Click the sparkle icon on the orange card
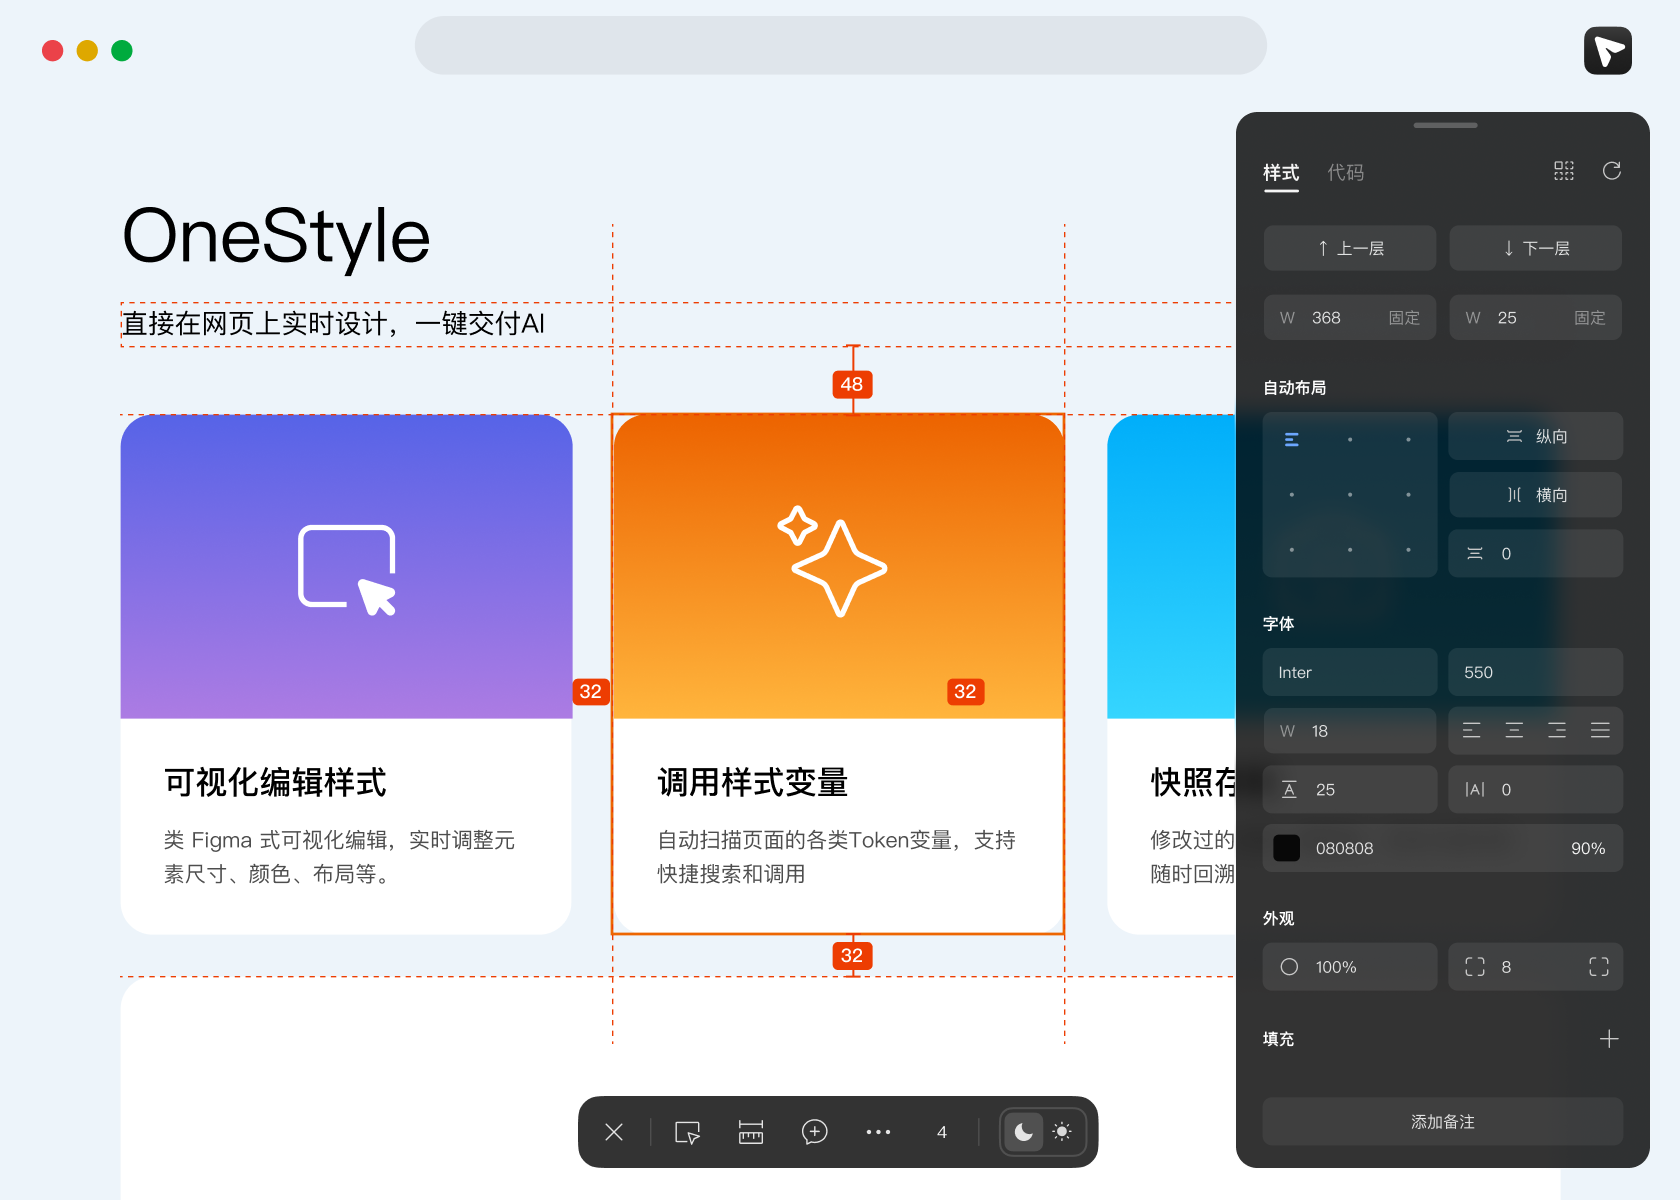Viewport: 1680px width, 1200px height. (x=832, y=560)
